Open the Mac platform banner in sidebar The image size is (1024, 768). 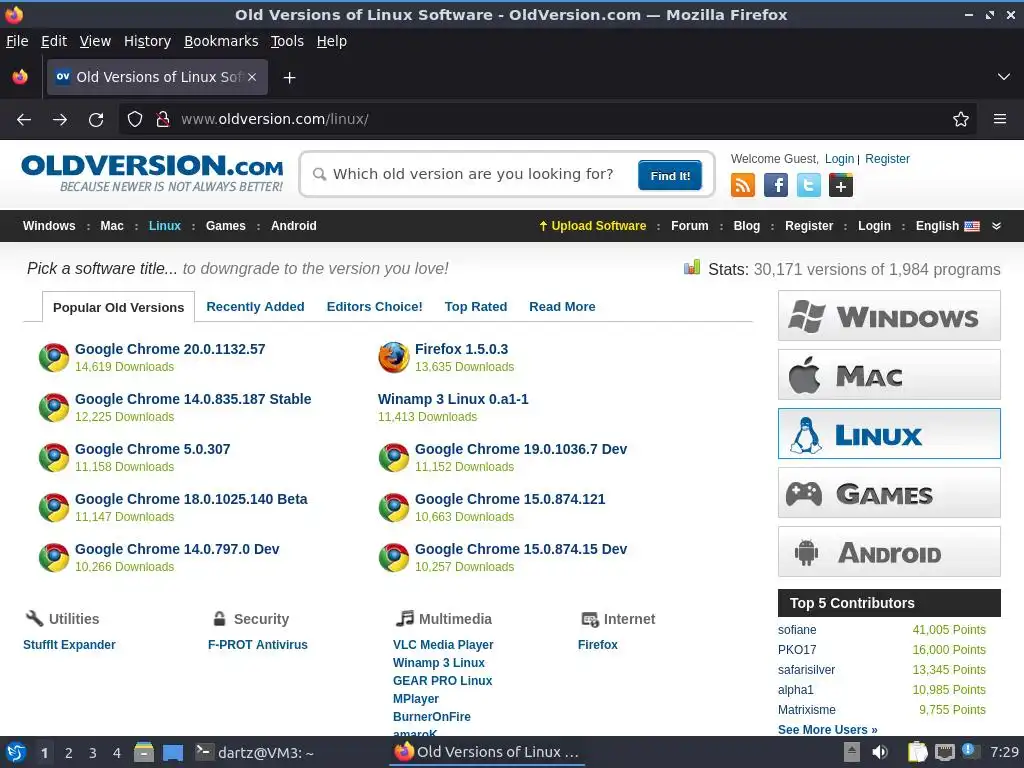click(x=889, y=375)
